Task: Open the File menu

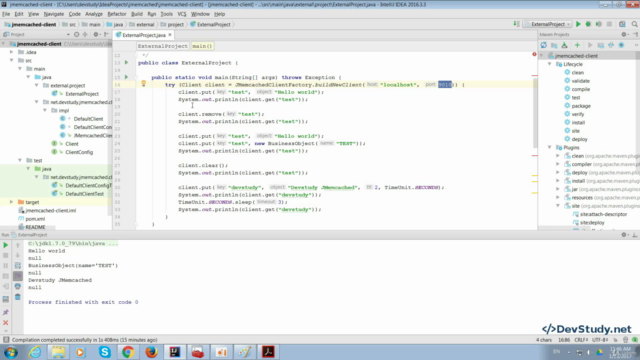Action: click(x=6, y=14)
